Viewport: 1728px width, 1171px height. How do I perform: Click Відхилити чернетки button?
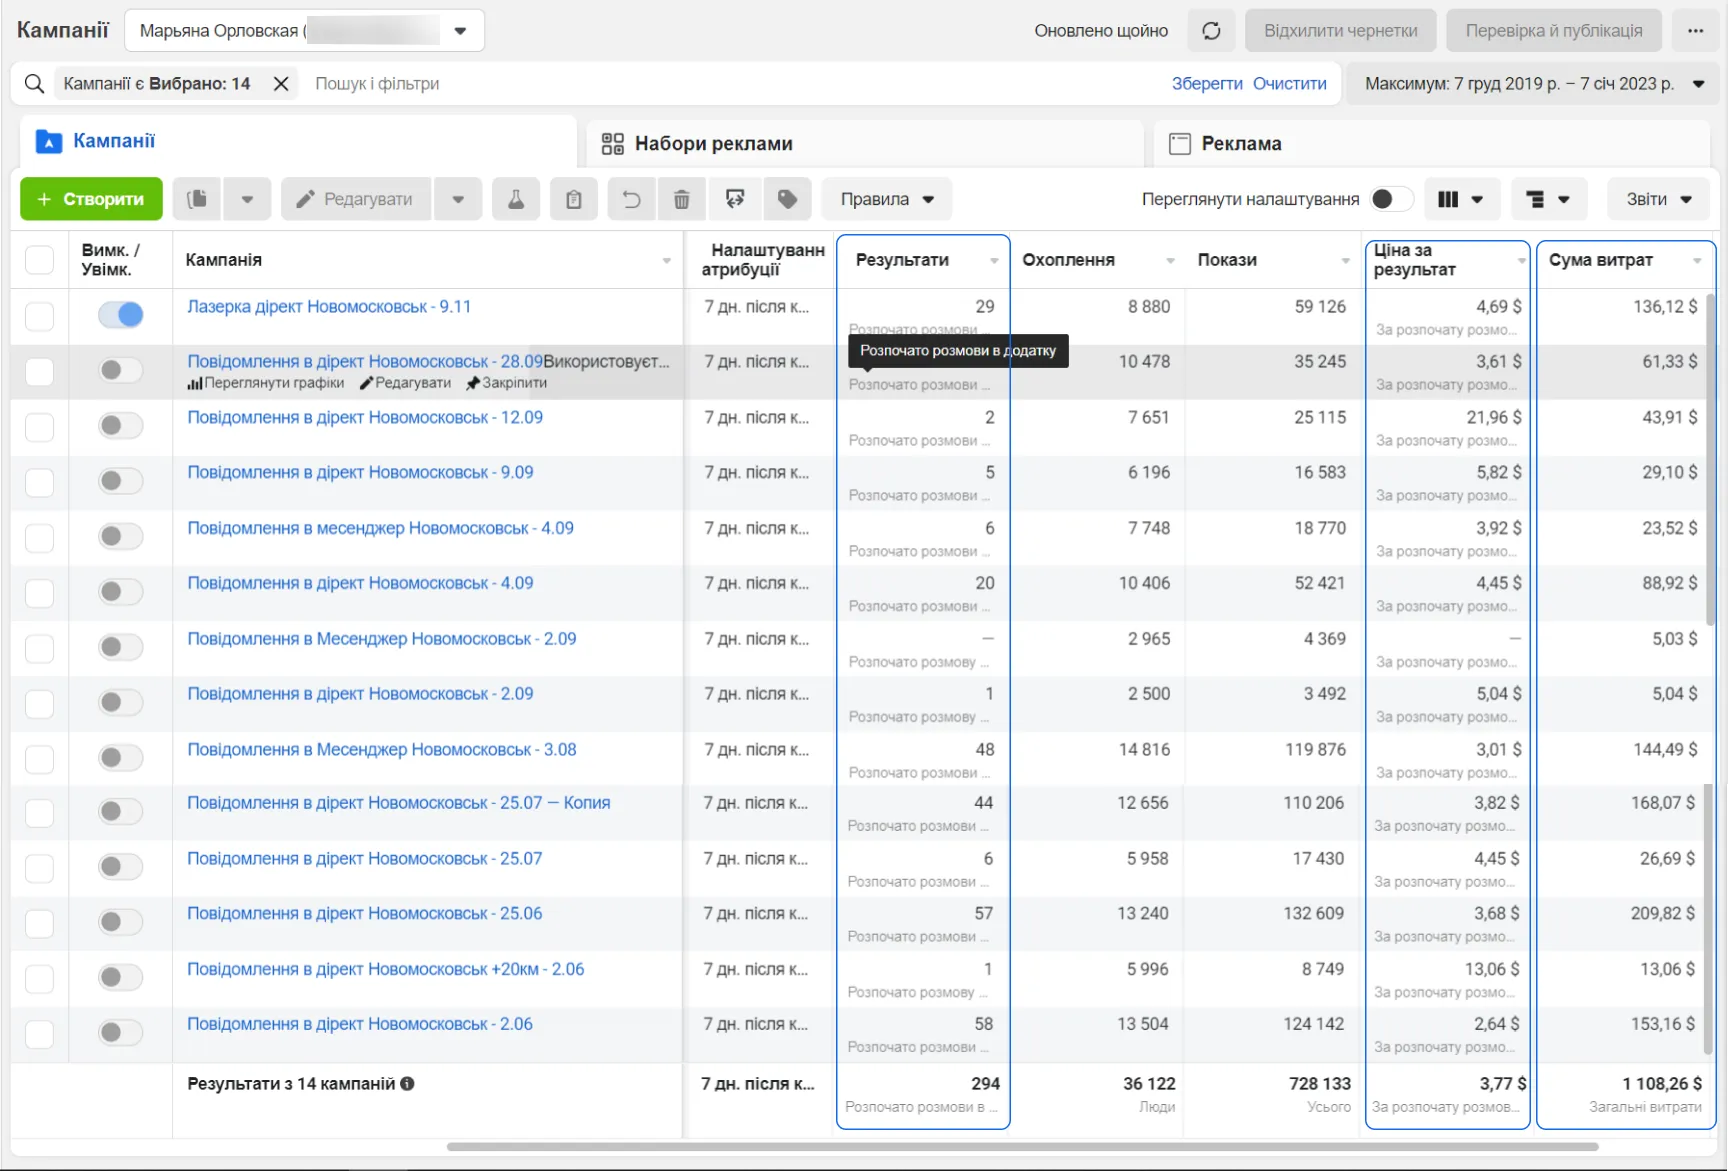[x=1340, y=31]
